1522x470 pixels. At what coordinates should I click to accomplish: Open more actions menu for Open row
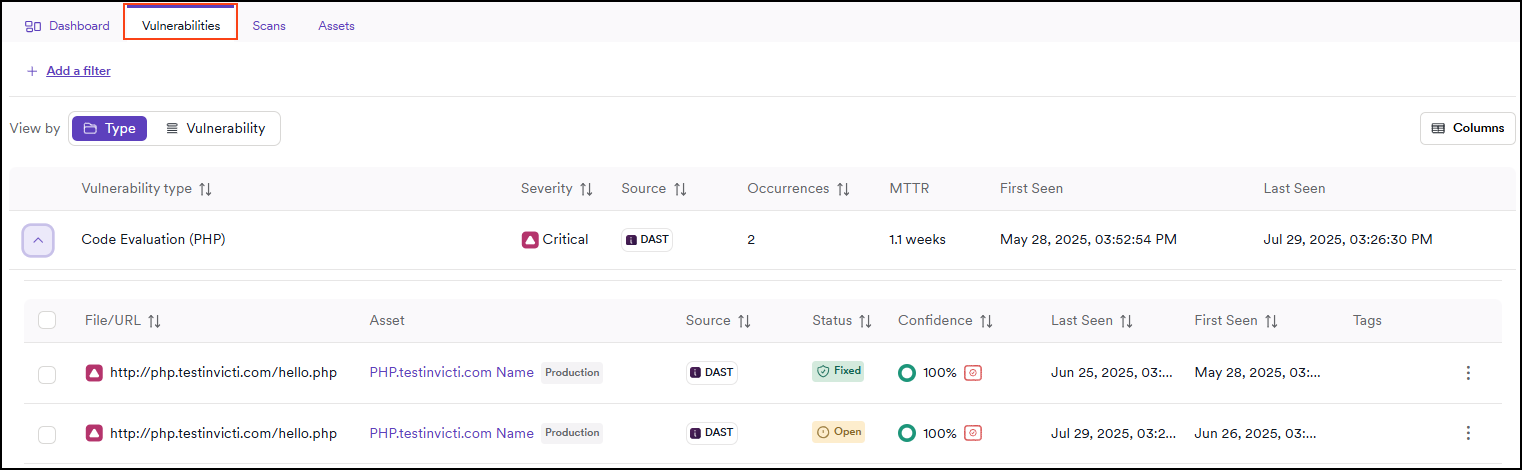click(x=1468, y=433)
